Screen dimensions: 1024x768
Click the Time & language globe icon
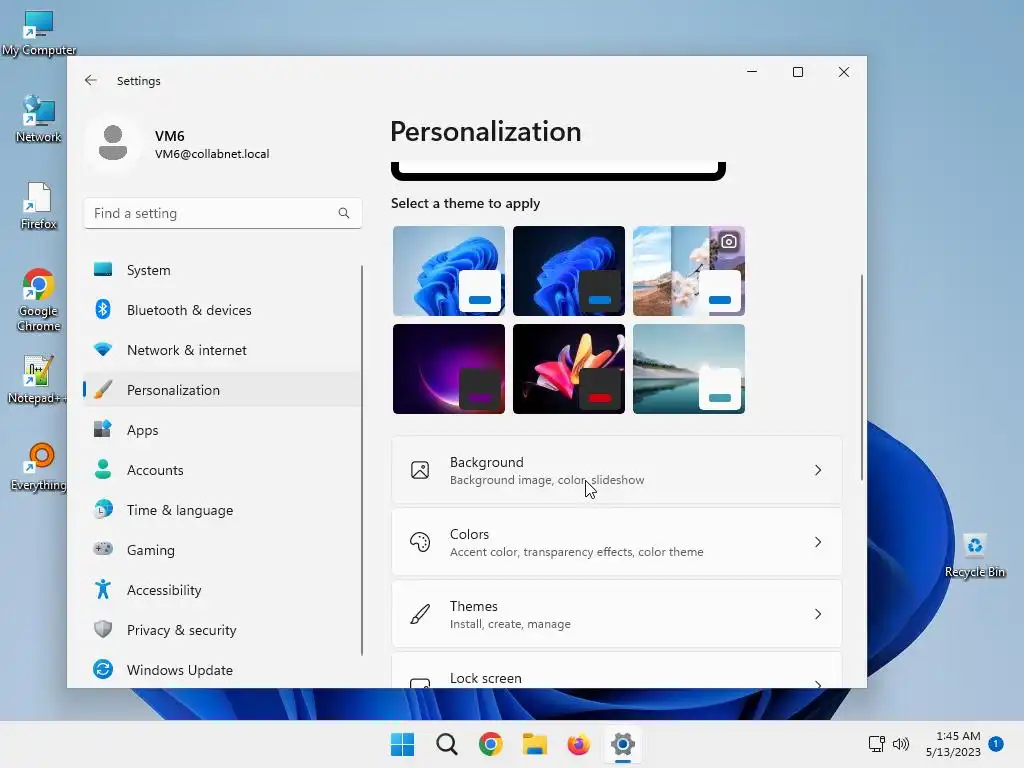coord(103,509)
